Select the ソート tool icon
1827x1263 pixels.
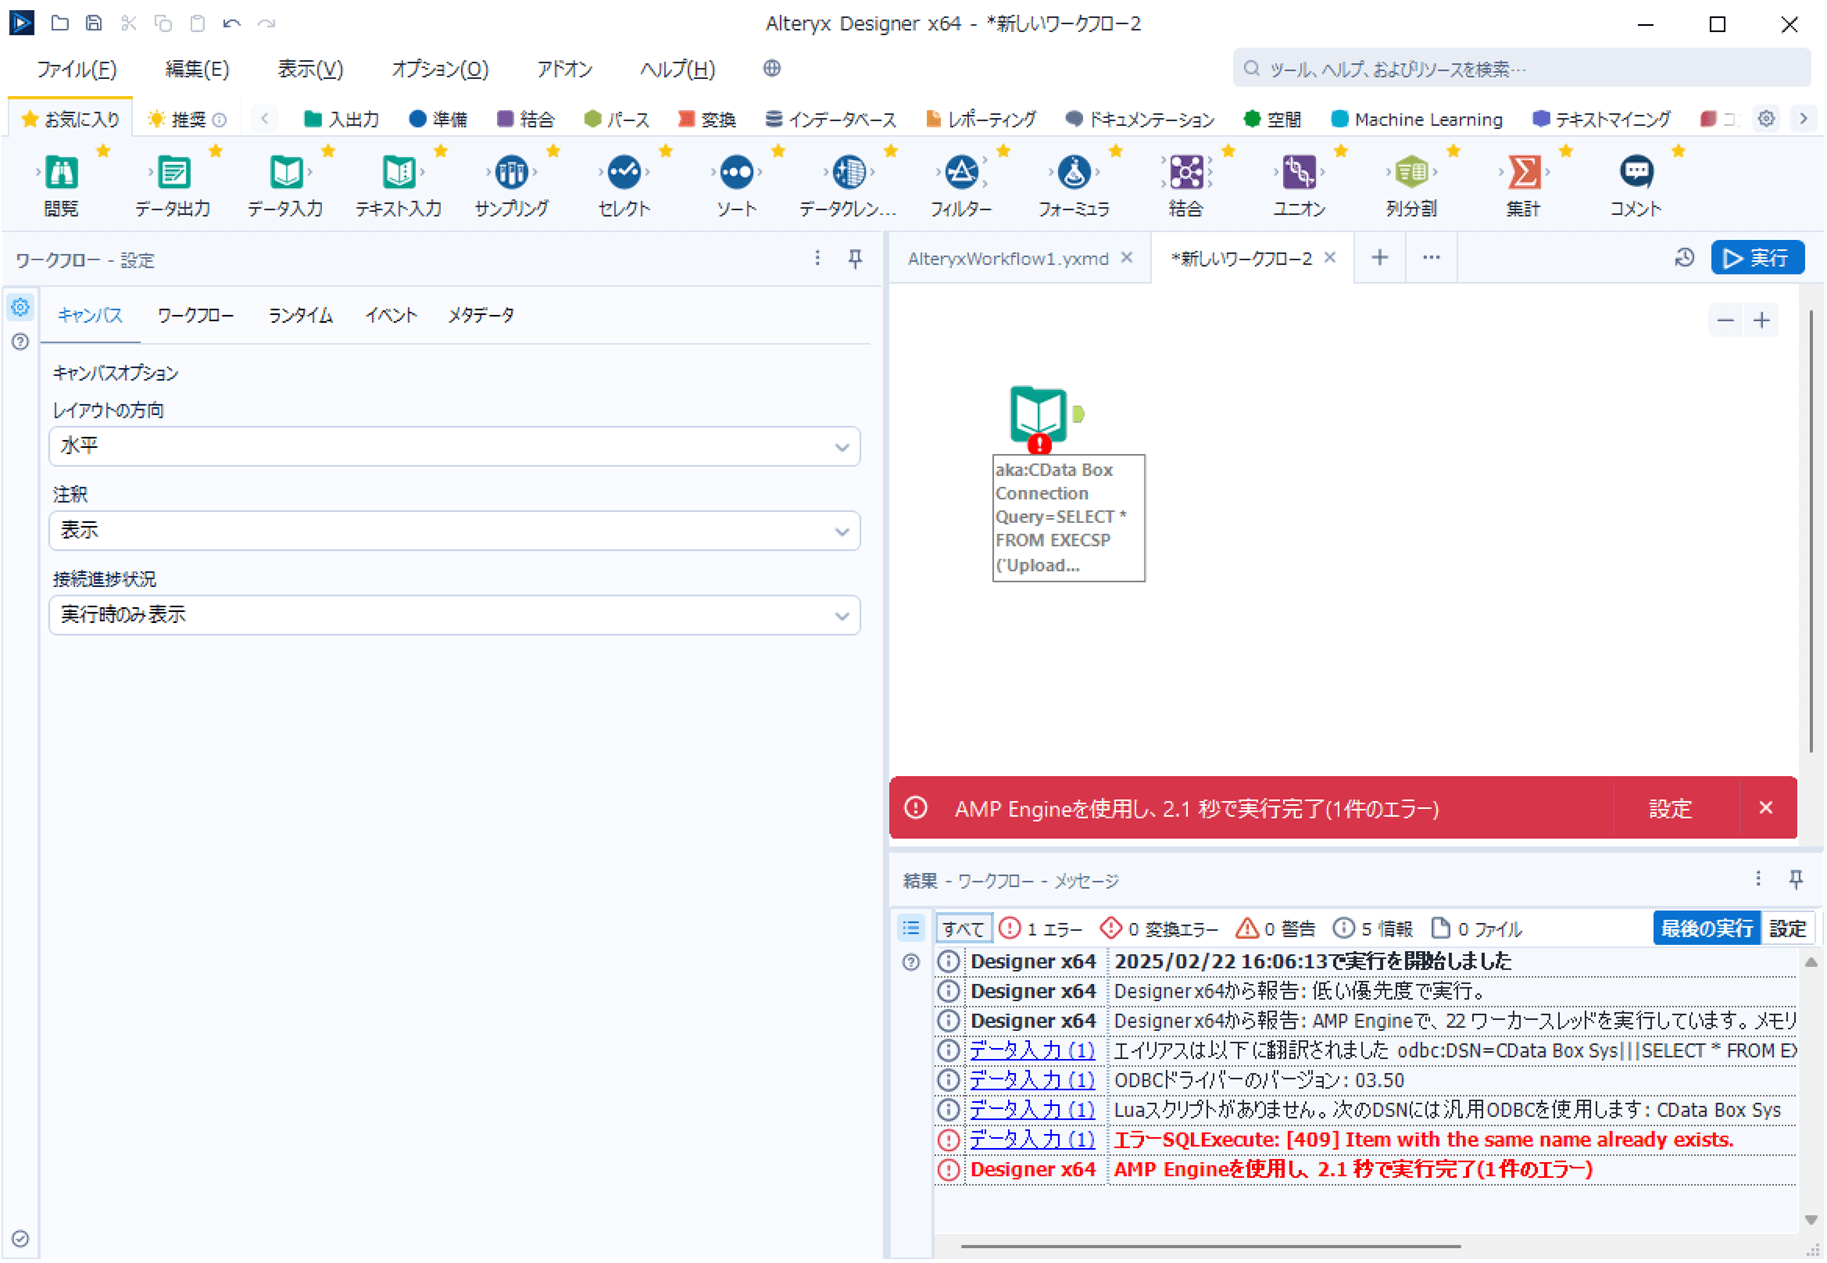point(736,172)
